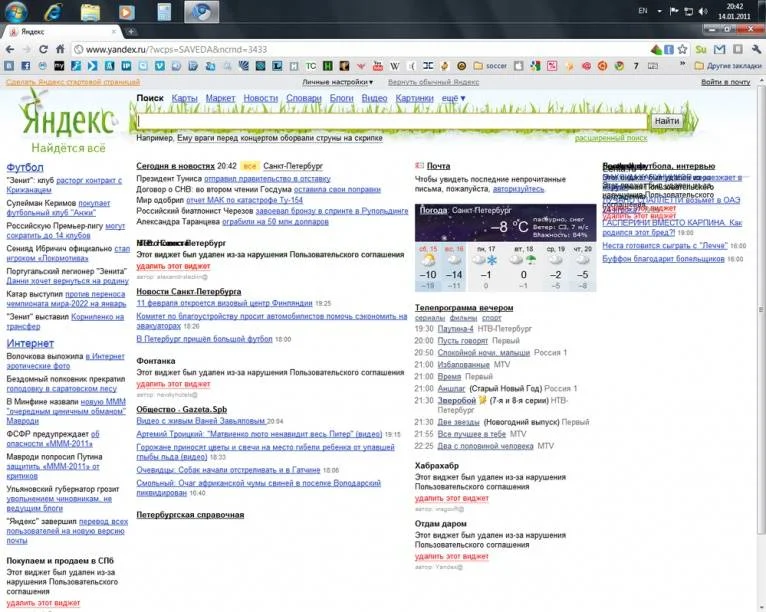The height and width of the screenshot is (612, 766).
Task: Open the green 'H' bookmark icon
Action: pyautogui.click(x=328, y=65)
